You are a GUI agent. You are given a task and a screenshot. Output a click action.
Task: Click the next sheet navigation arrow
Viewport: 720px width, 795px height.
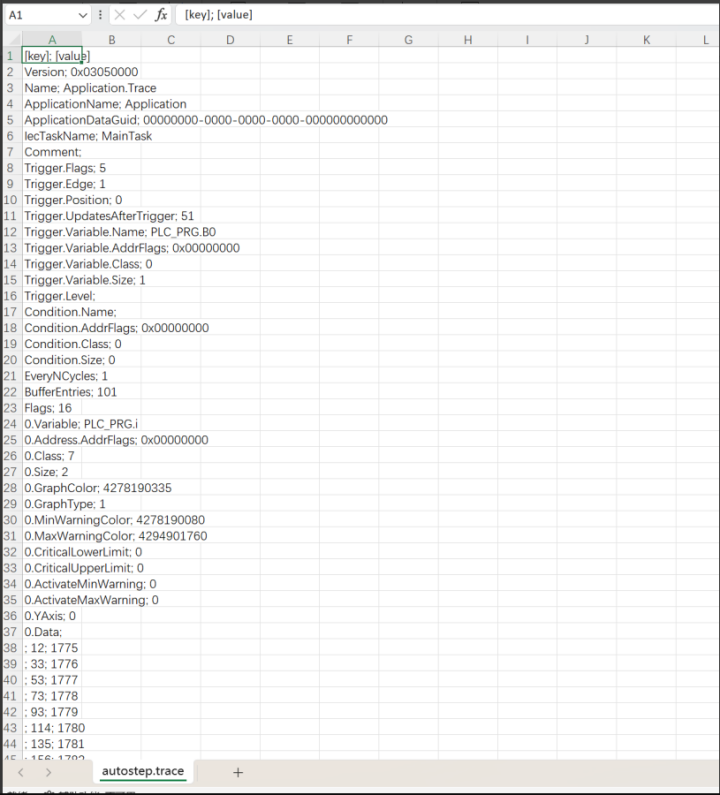pos(48,772)
